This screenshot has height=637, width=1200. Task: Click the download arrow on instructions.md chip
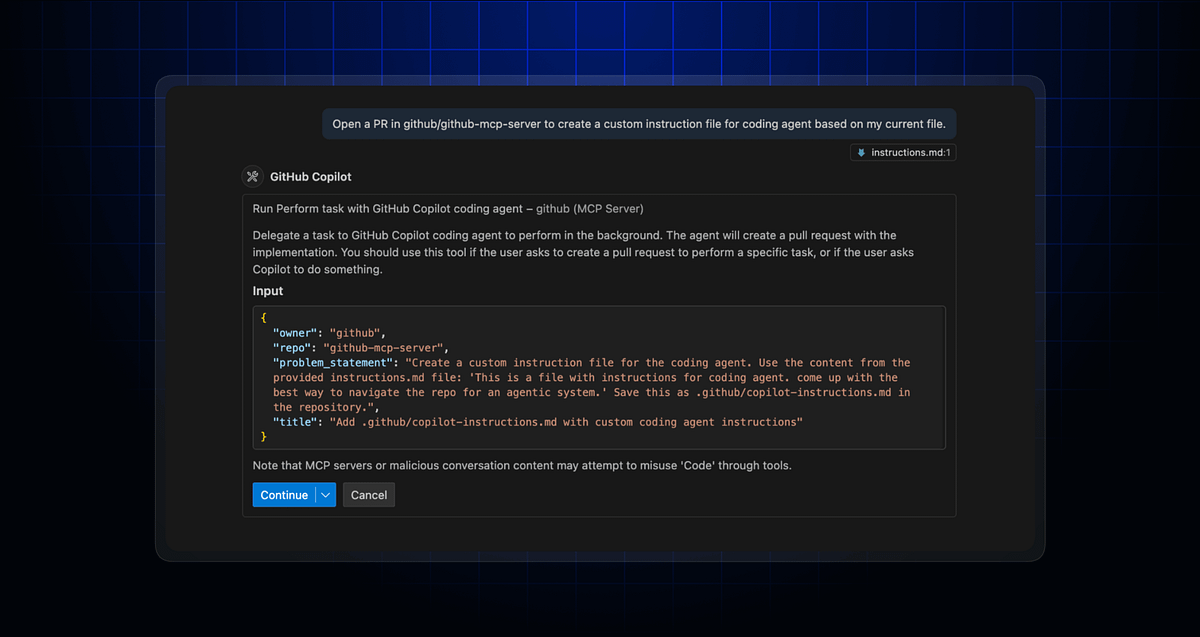[x=862, y=152]
